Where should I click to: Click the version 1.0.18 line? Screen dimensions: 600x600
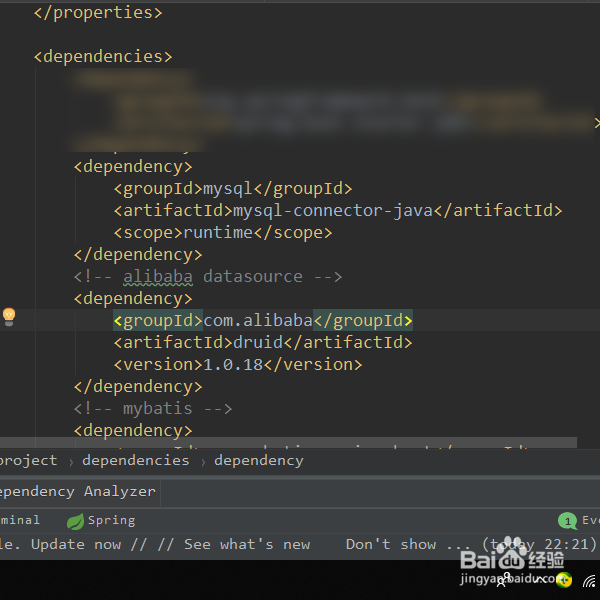(x=238, y=364)
